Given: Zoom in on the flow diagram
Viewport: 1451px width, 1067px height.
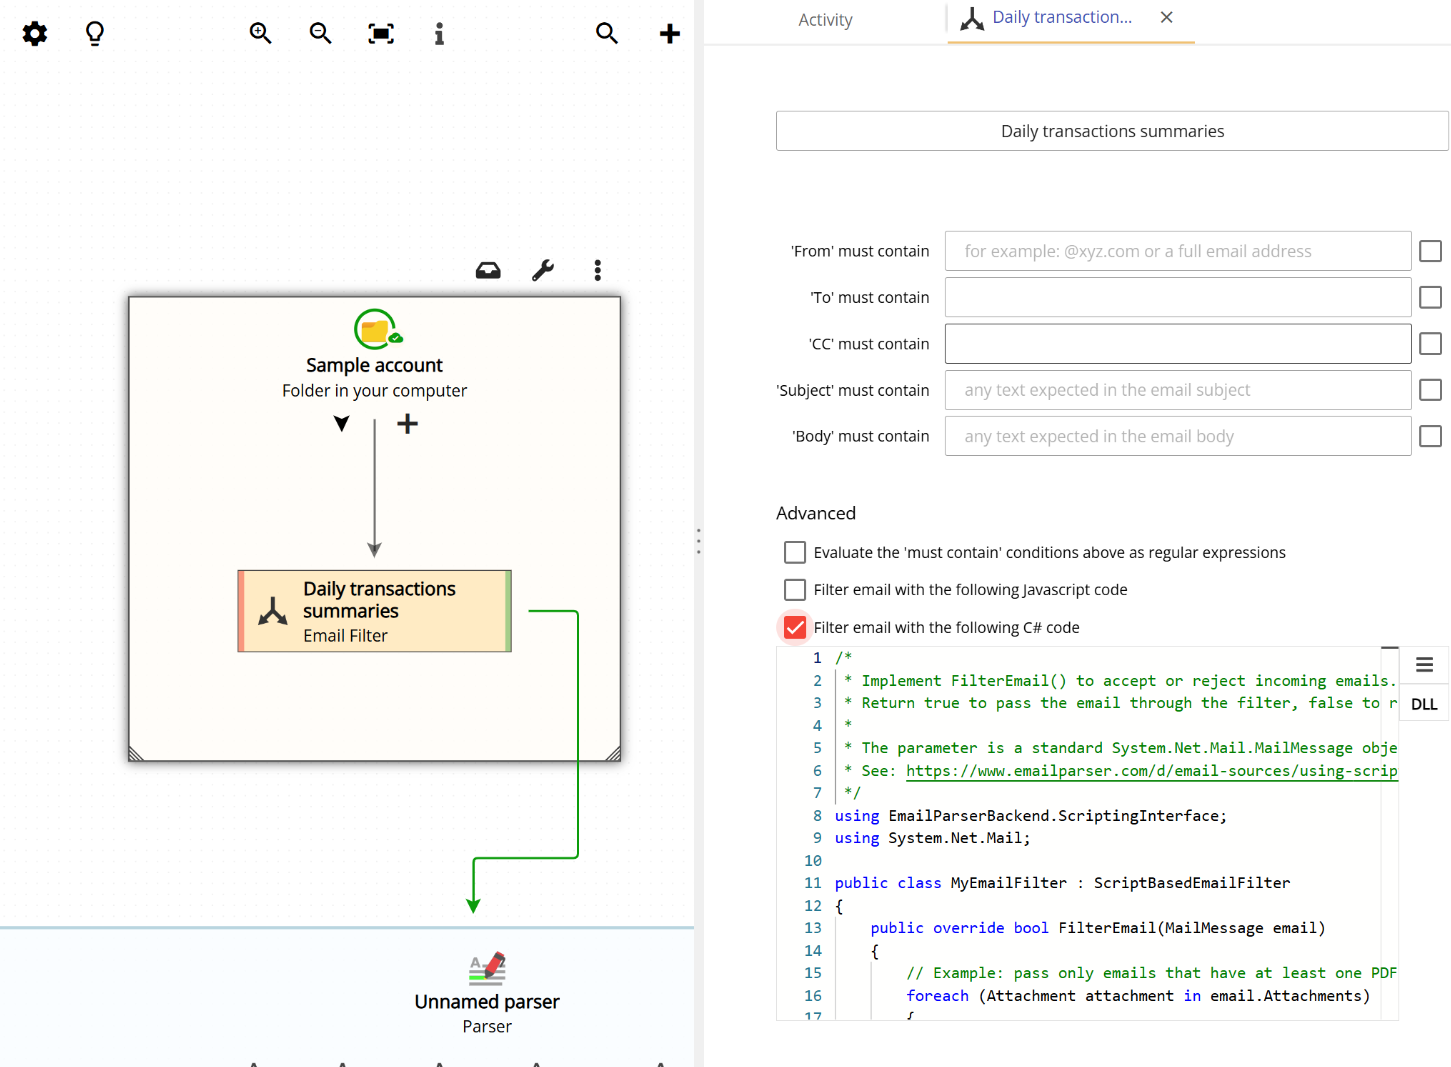Looking at the screenshot, I should coord(260,33).
